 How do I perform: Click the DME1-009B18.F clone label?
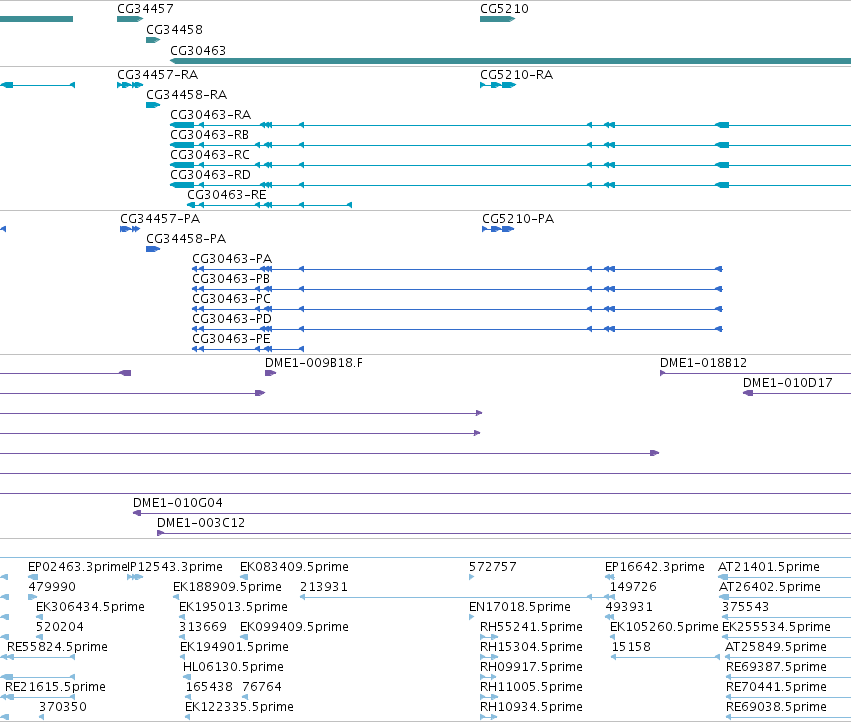(x=314, y=363)
